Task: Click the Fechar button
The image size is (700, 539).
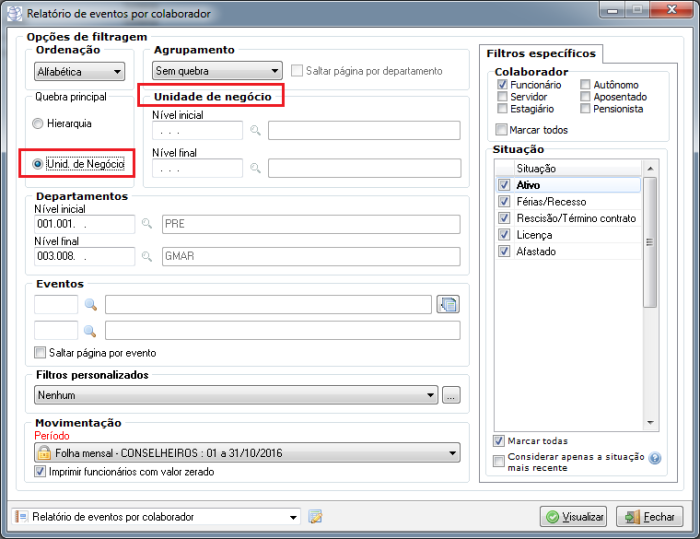Action: tap(649, 517)
